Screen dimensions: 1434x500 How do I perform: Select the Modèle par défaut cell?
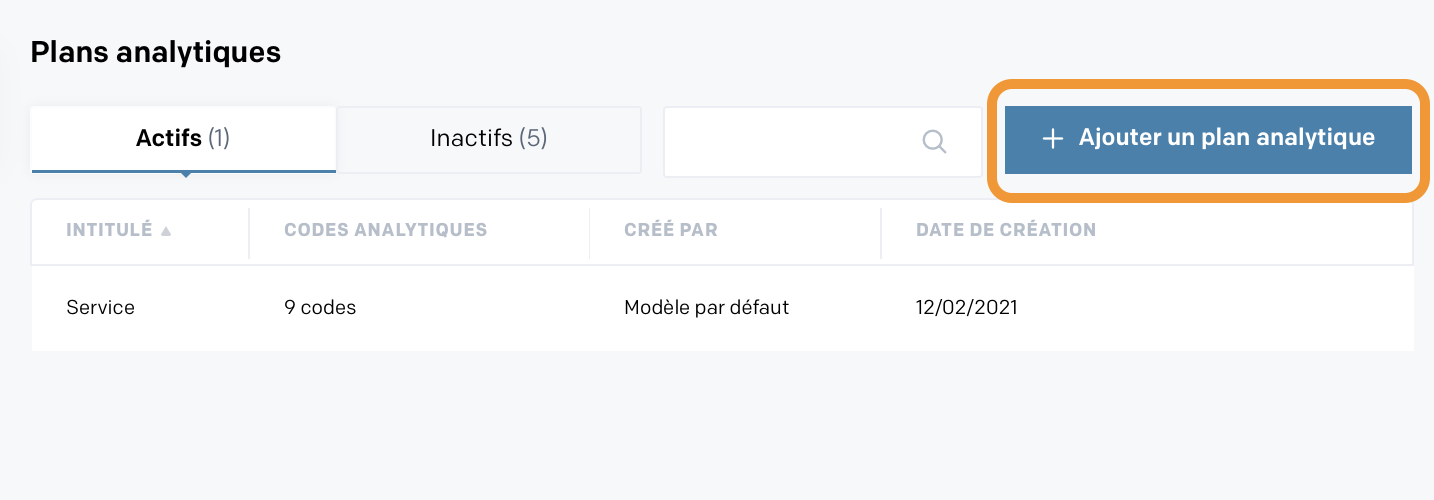point(706,308)
